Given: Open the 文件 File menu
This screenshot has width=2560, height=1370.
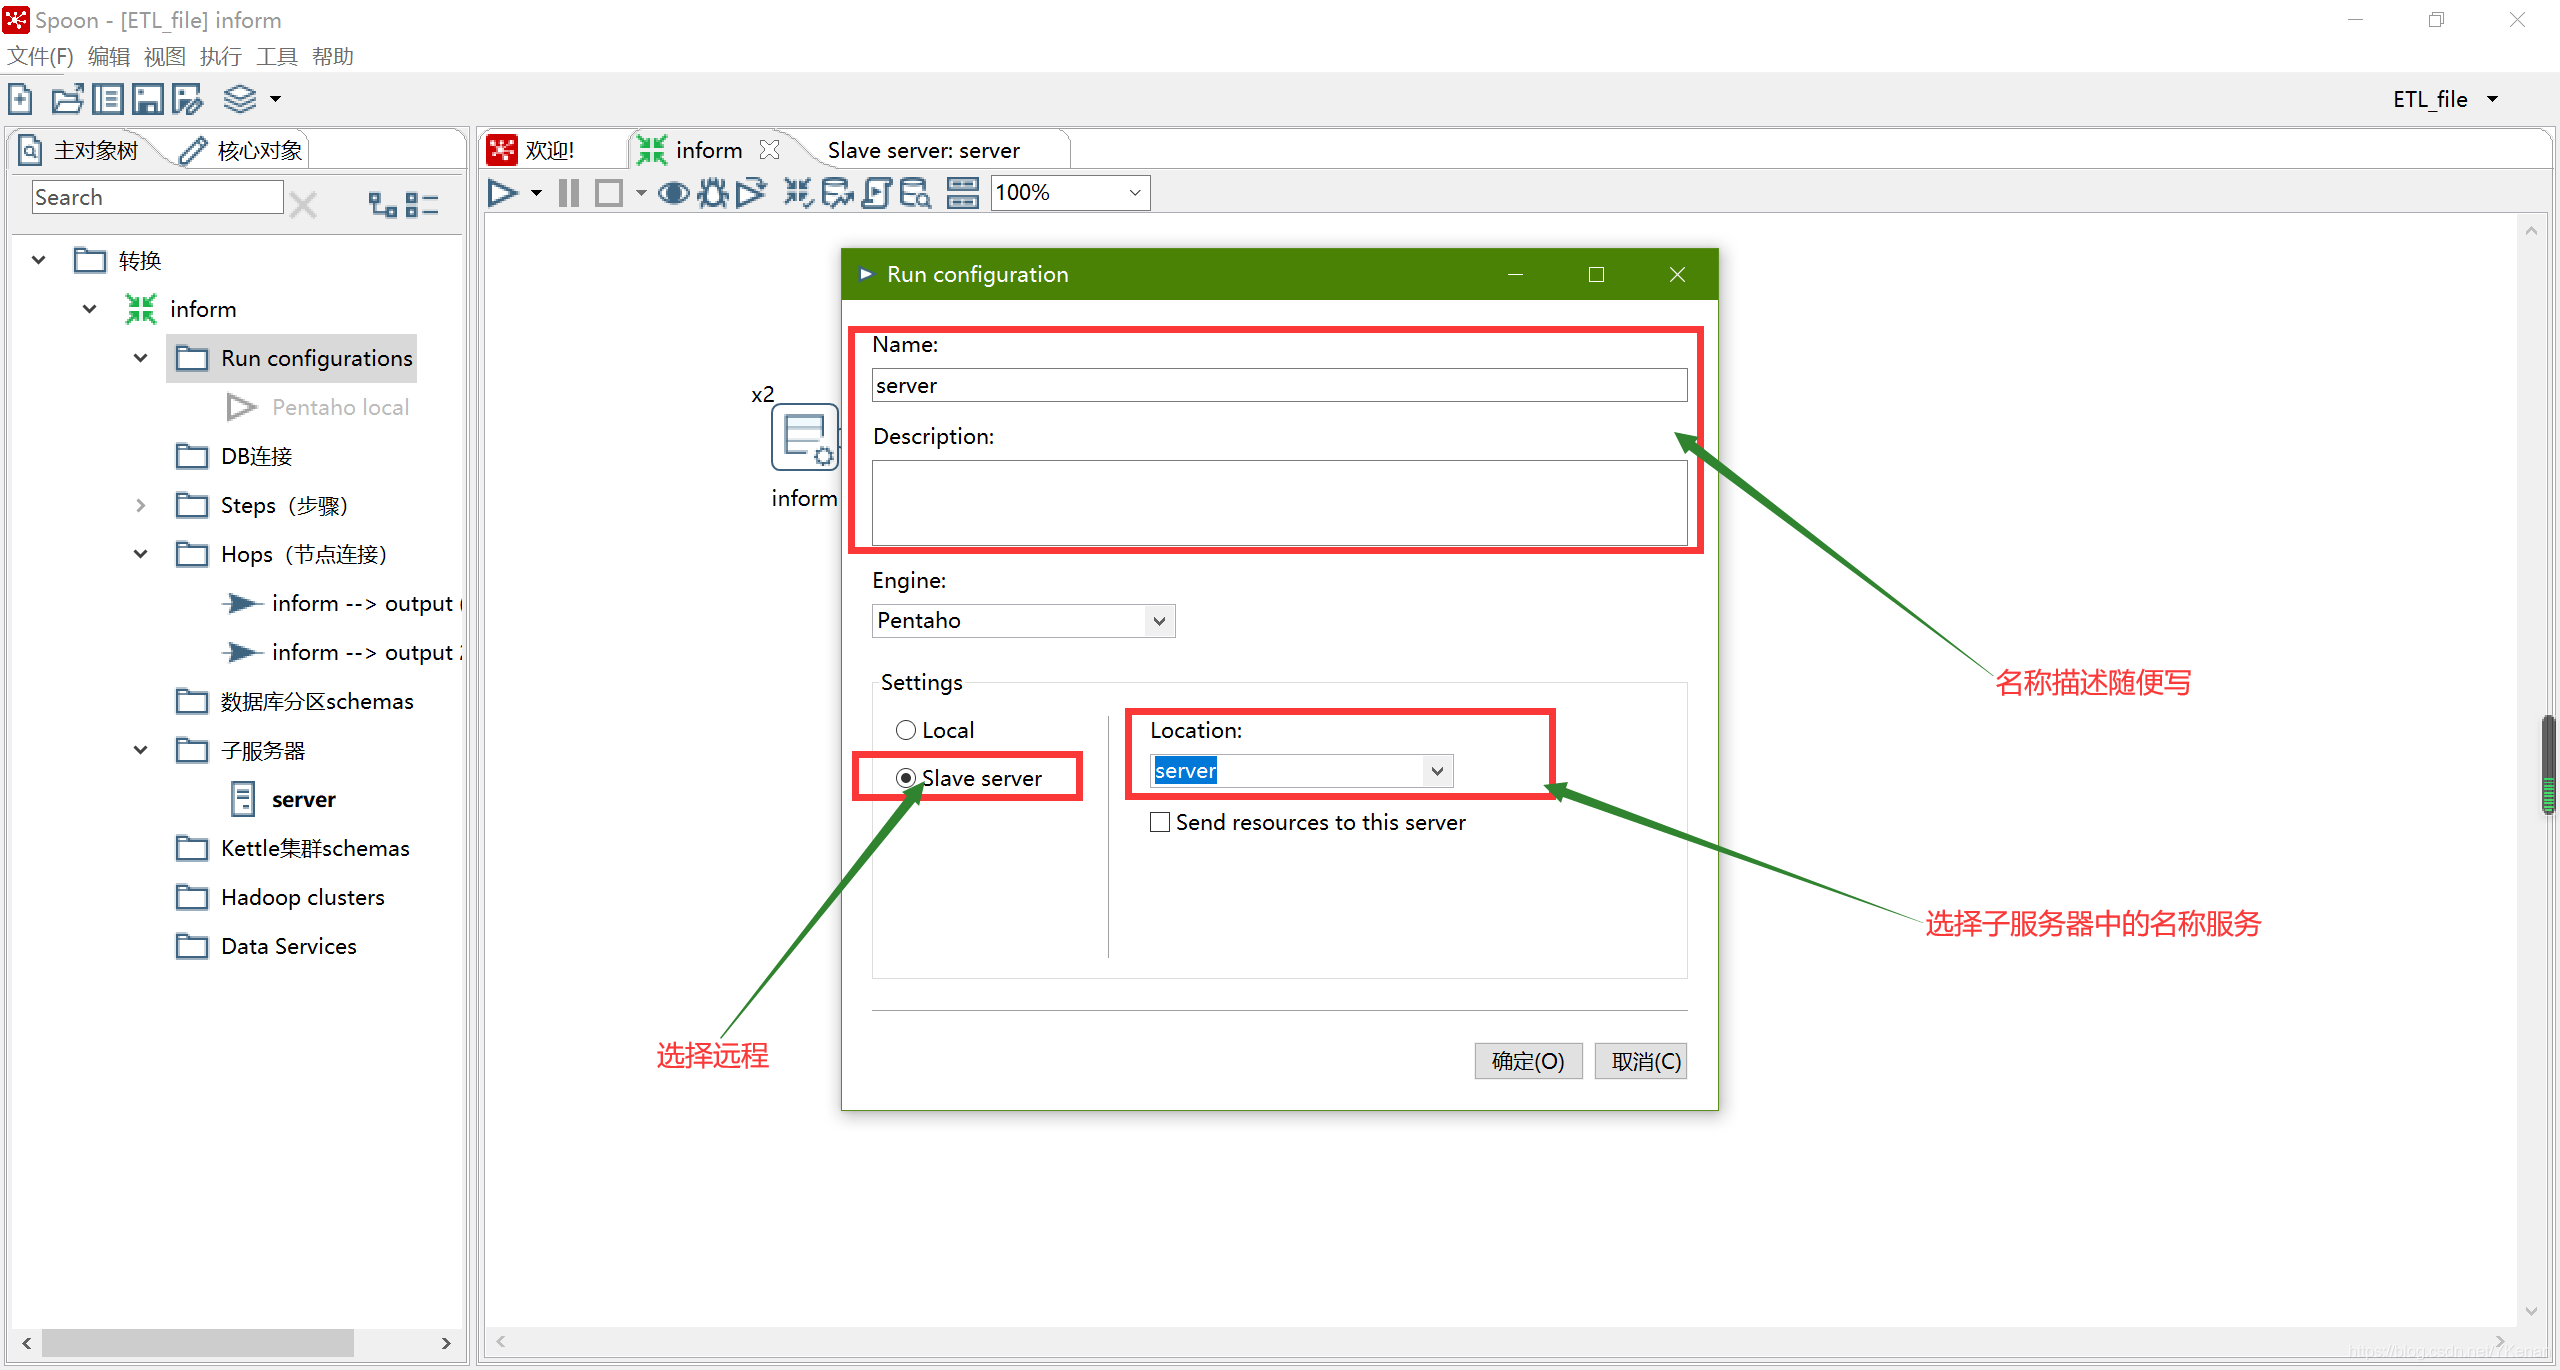Looking at the screenshot, I should pyautogui.click(x=42, y=56).
